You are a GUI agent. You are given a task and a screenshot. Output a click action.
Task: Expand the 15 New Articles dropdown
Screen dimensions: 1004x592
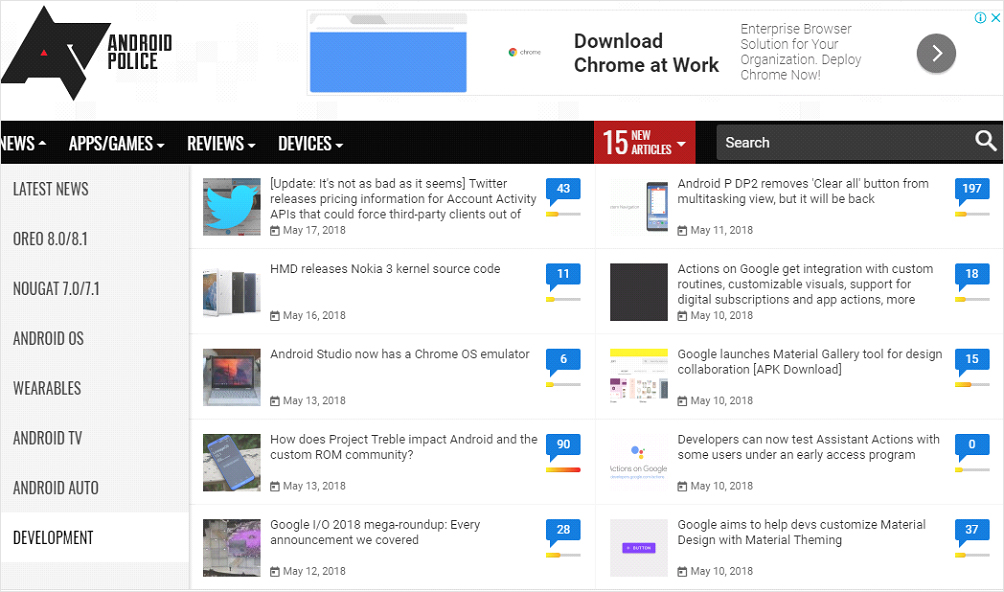[644, 143]
